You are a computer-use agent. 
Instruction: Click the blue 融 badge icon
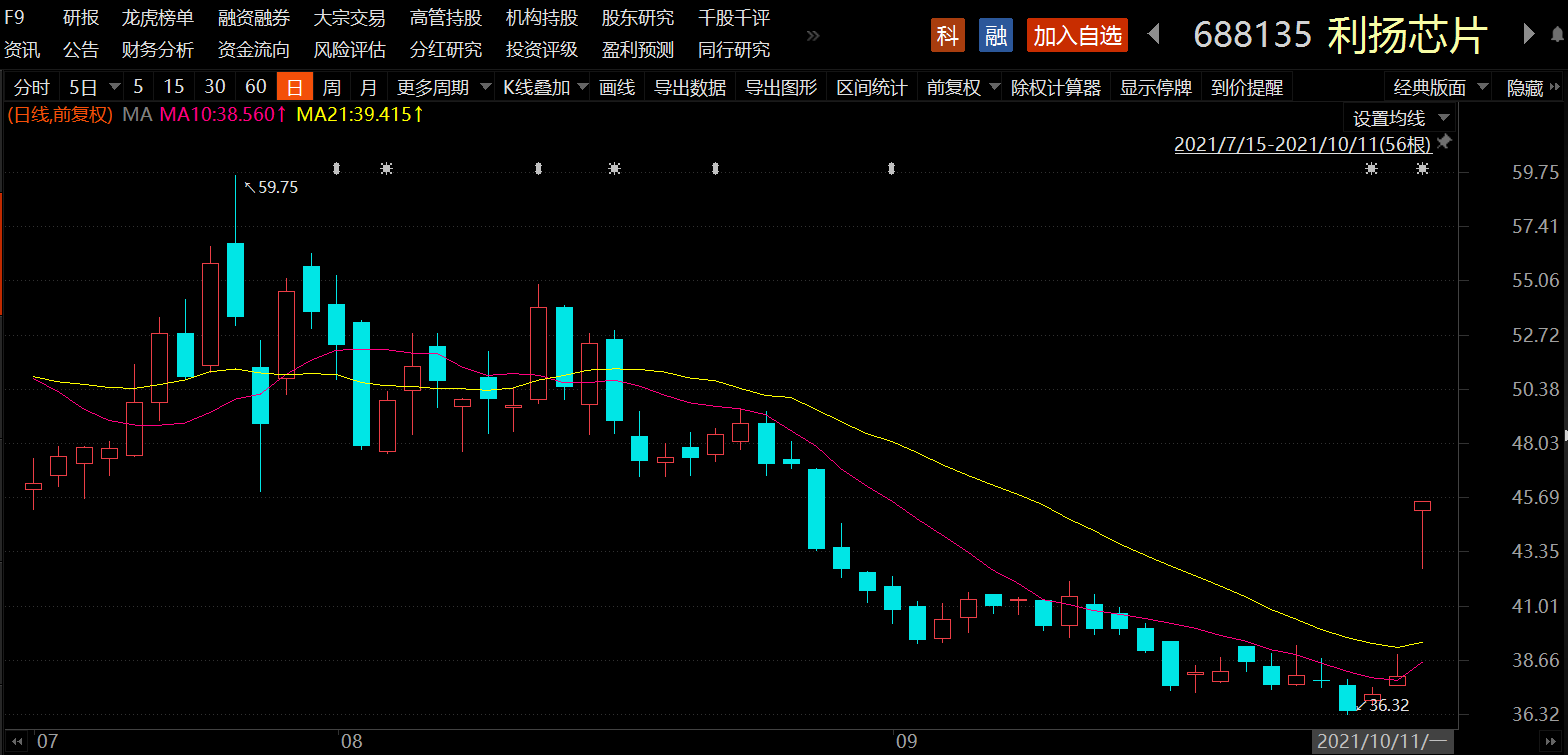995,35
